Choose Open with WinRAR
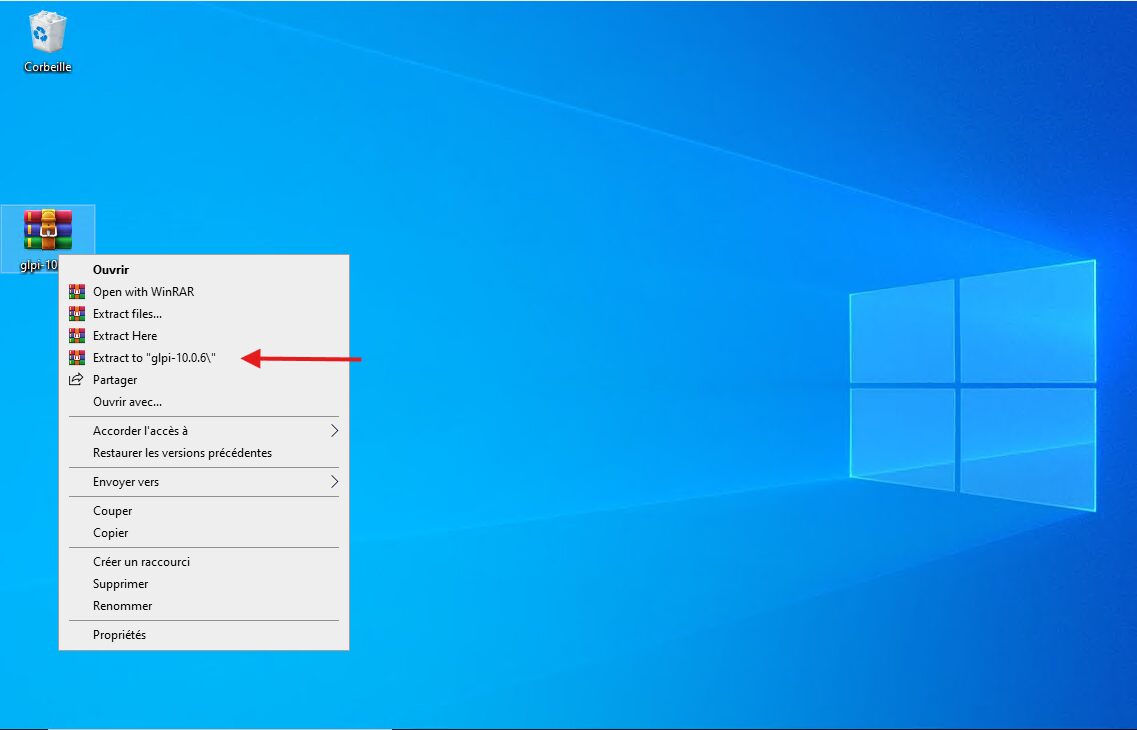 pos(204,291)
